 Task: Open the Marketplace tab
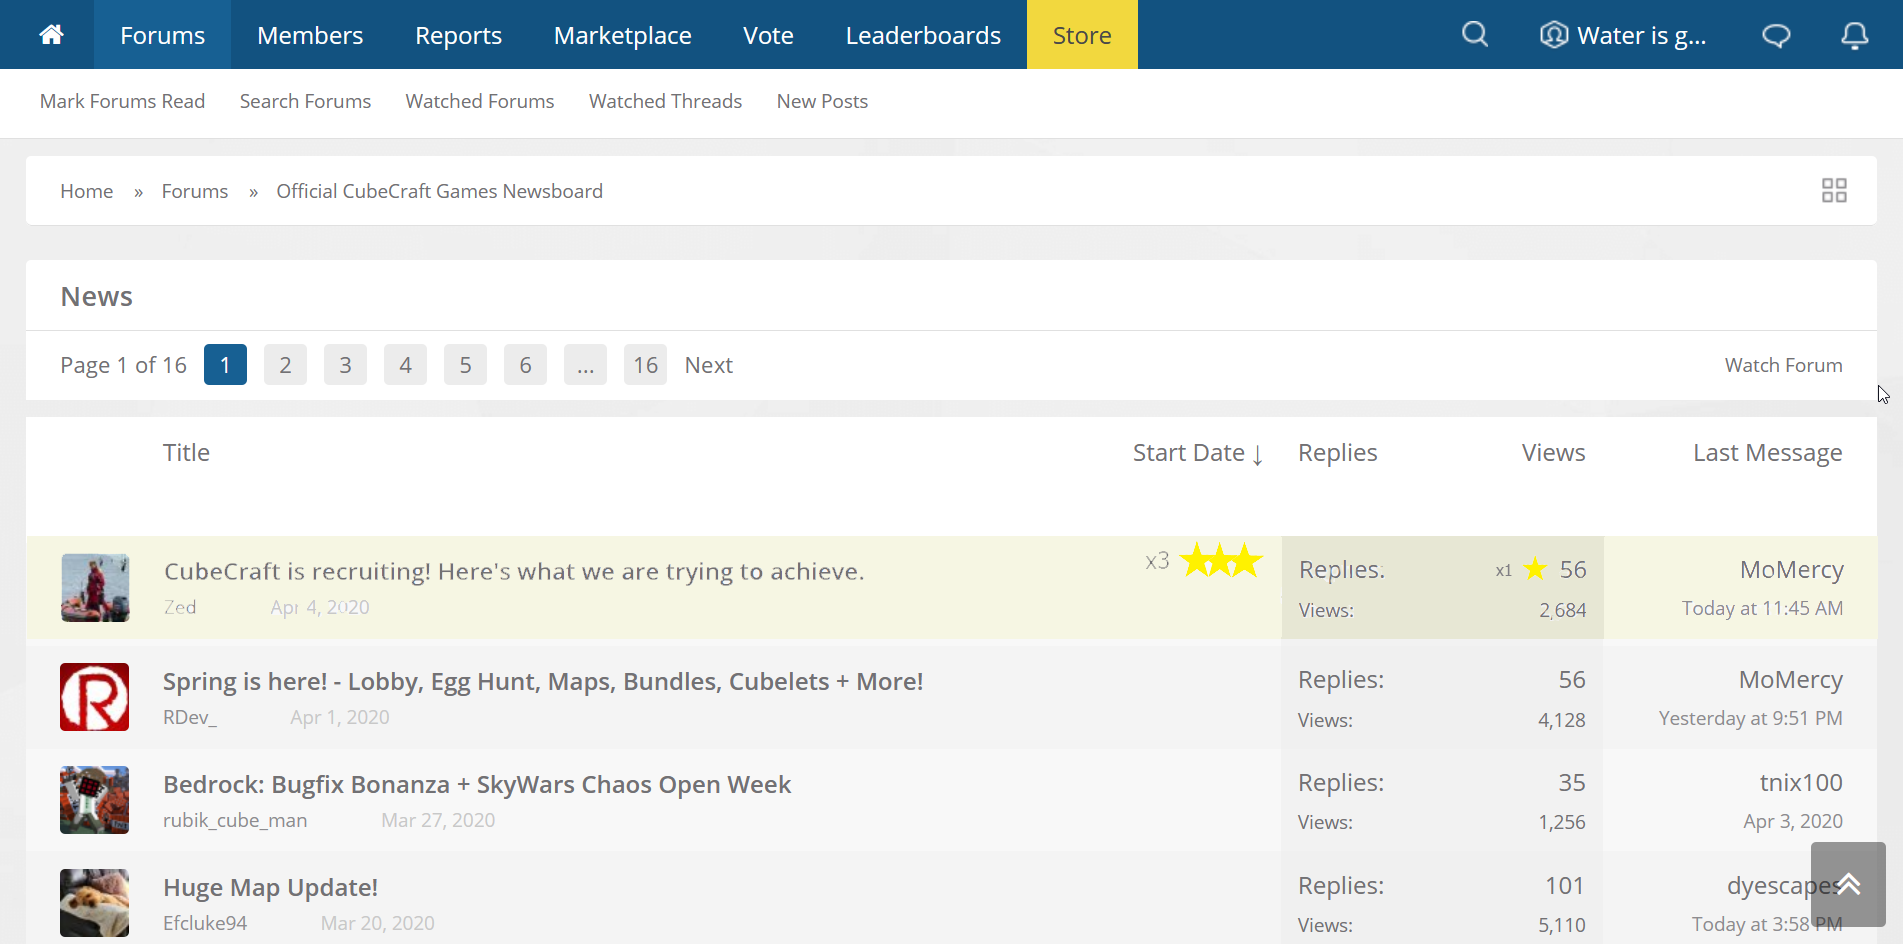click(x=622, y=35)
